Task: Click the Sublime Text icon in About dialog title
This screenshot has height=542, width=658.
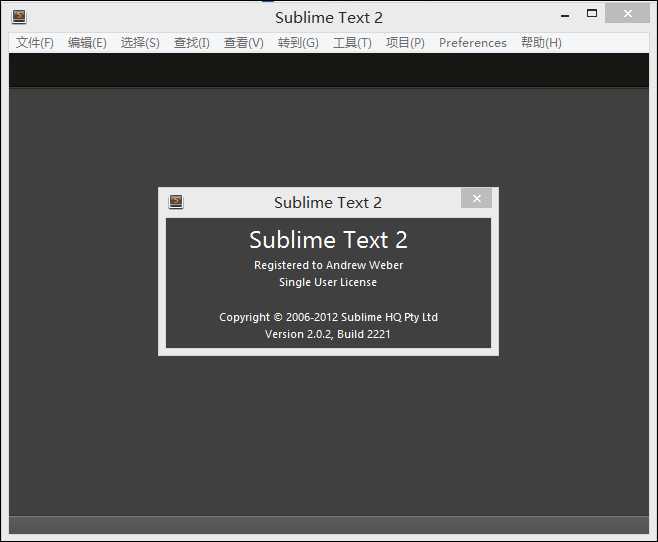Action: click(176, 202)
